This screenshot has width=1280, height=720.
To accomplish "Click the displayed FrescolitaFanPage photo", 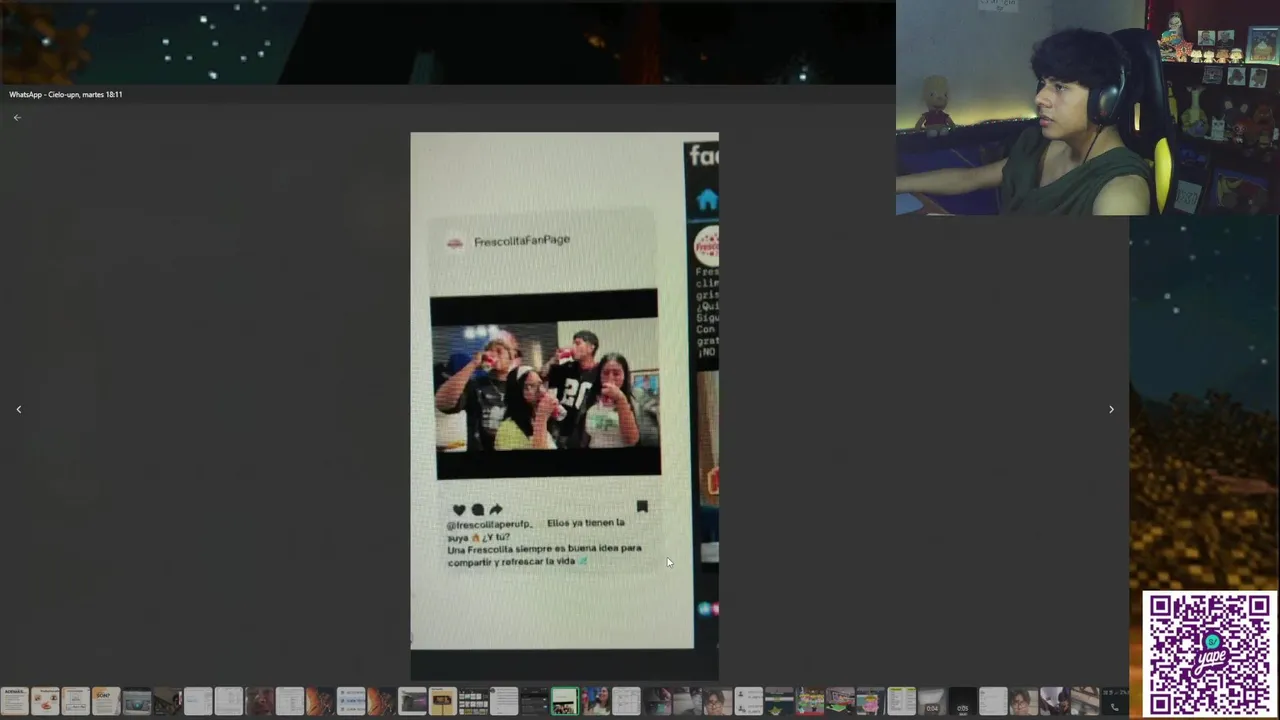I will (x=564, y=406).
